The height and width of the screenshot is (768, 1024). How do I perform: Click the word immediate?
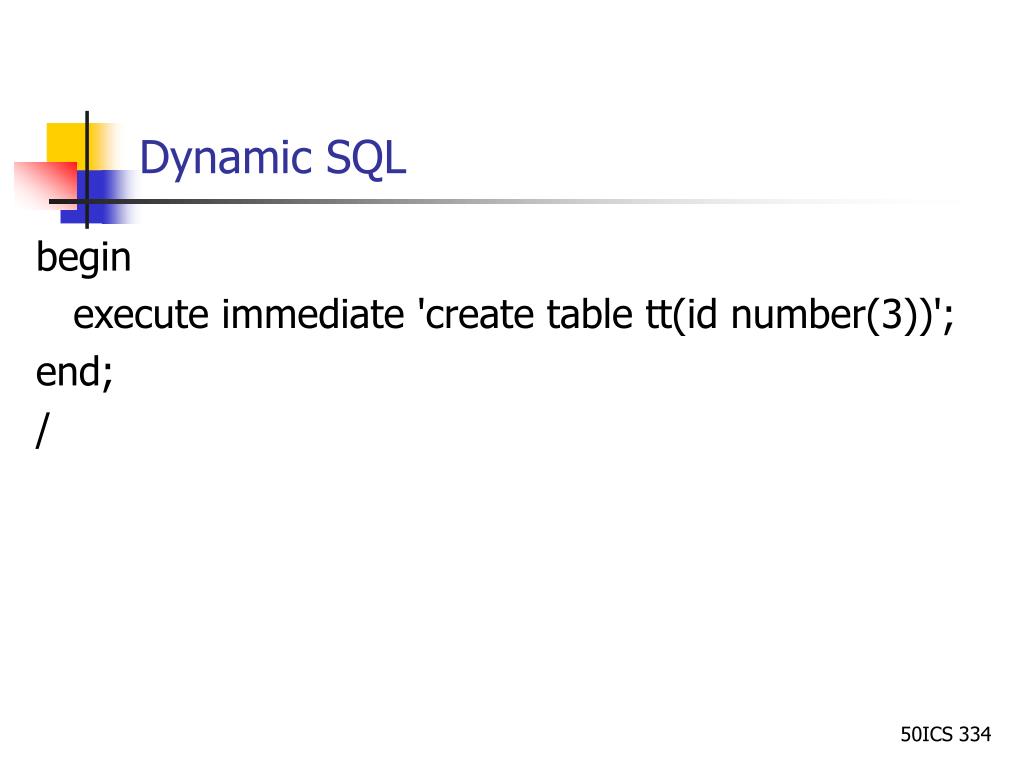(x=313, y=315)
